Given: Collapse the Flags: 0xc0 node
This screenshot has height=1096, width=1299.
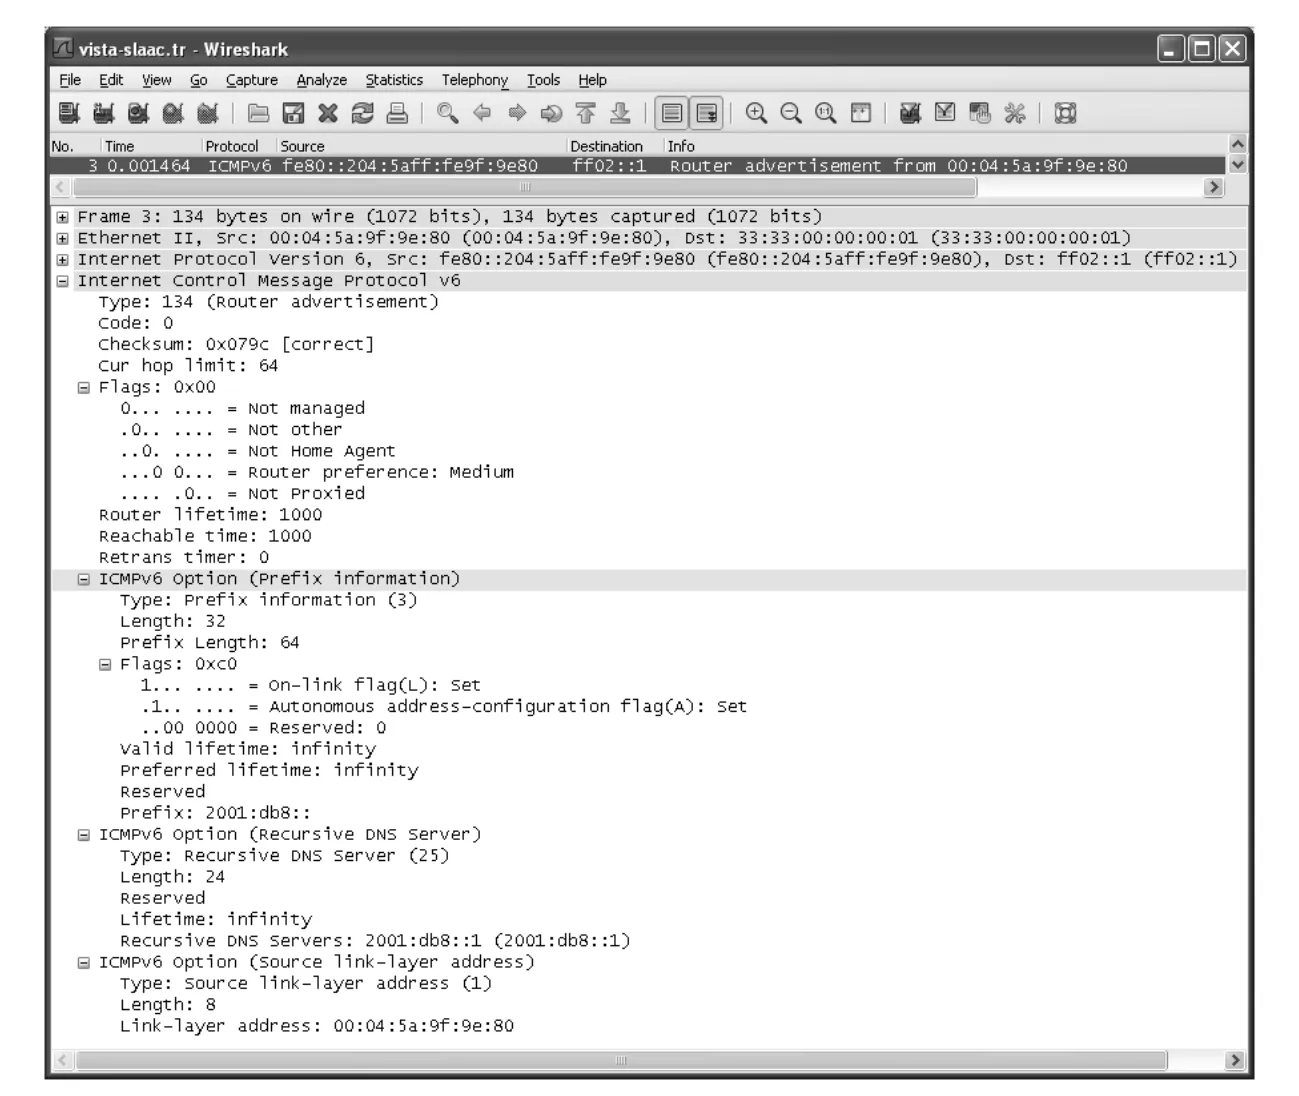Looking at the screenshot, I should [105, 664].
